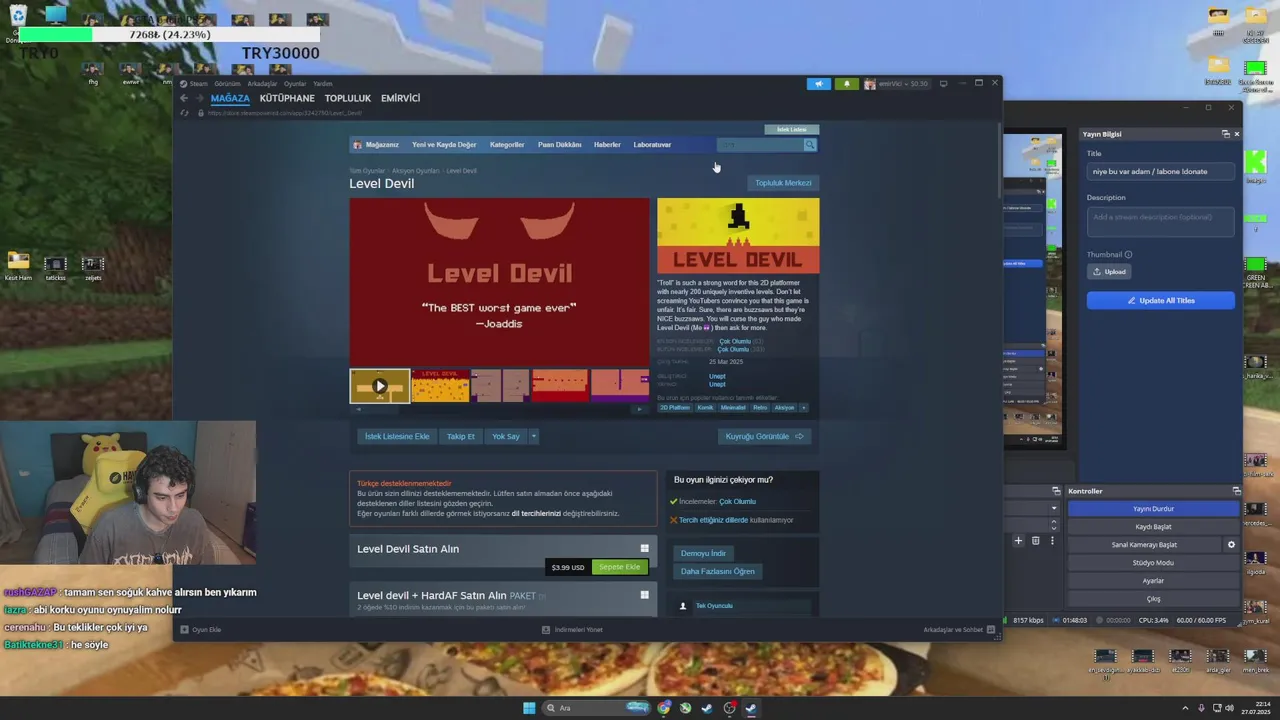Viewport: 1280px width, 720px height.
Task: Open Puan Dükkânı in store nav
Action: (559, 145)
